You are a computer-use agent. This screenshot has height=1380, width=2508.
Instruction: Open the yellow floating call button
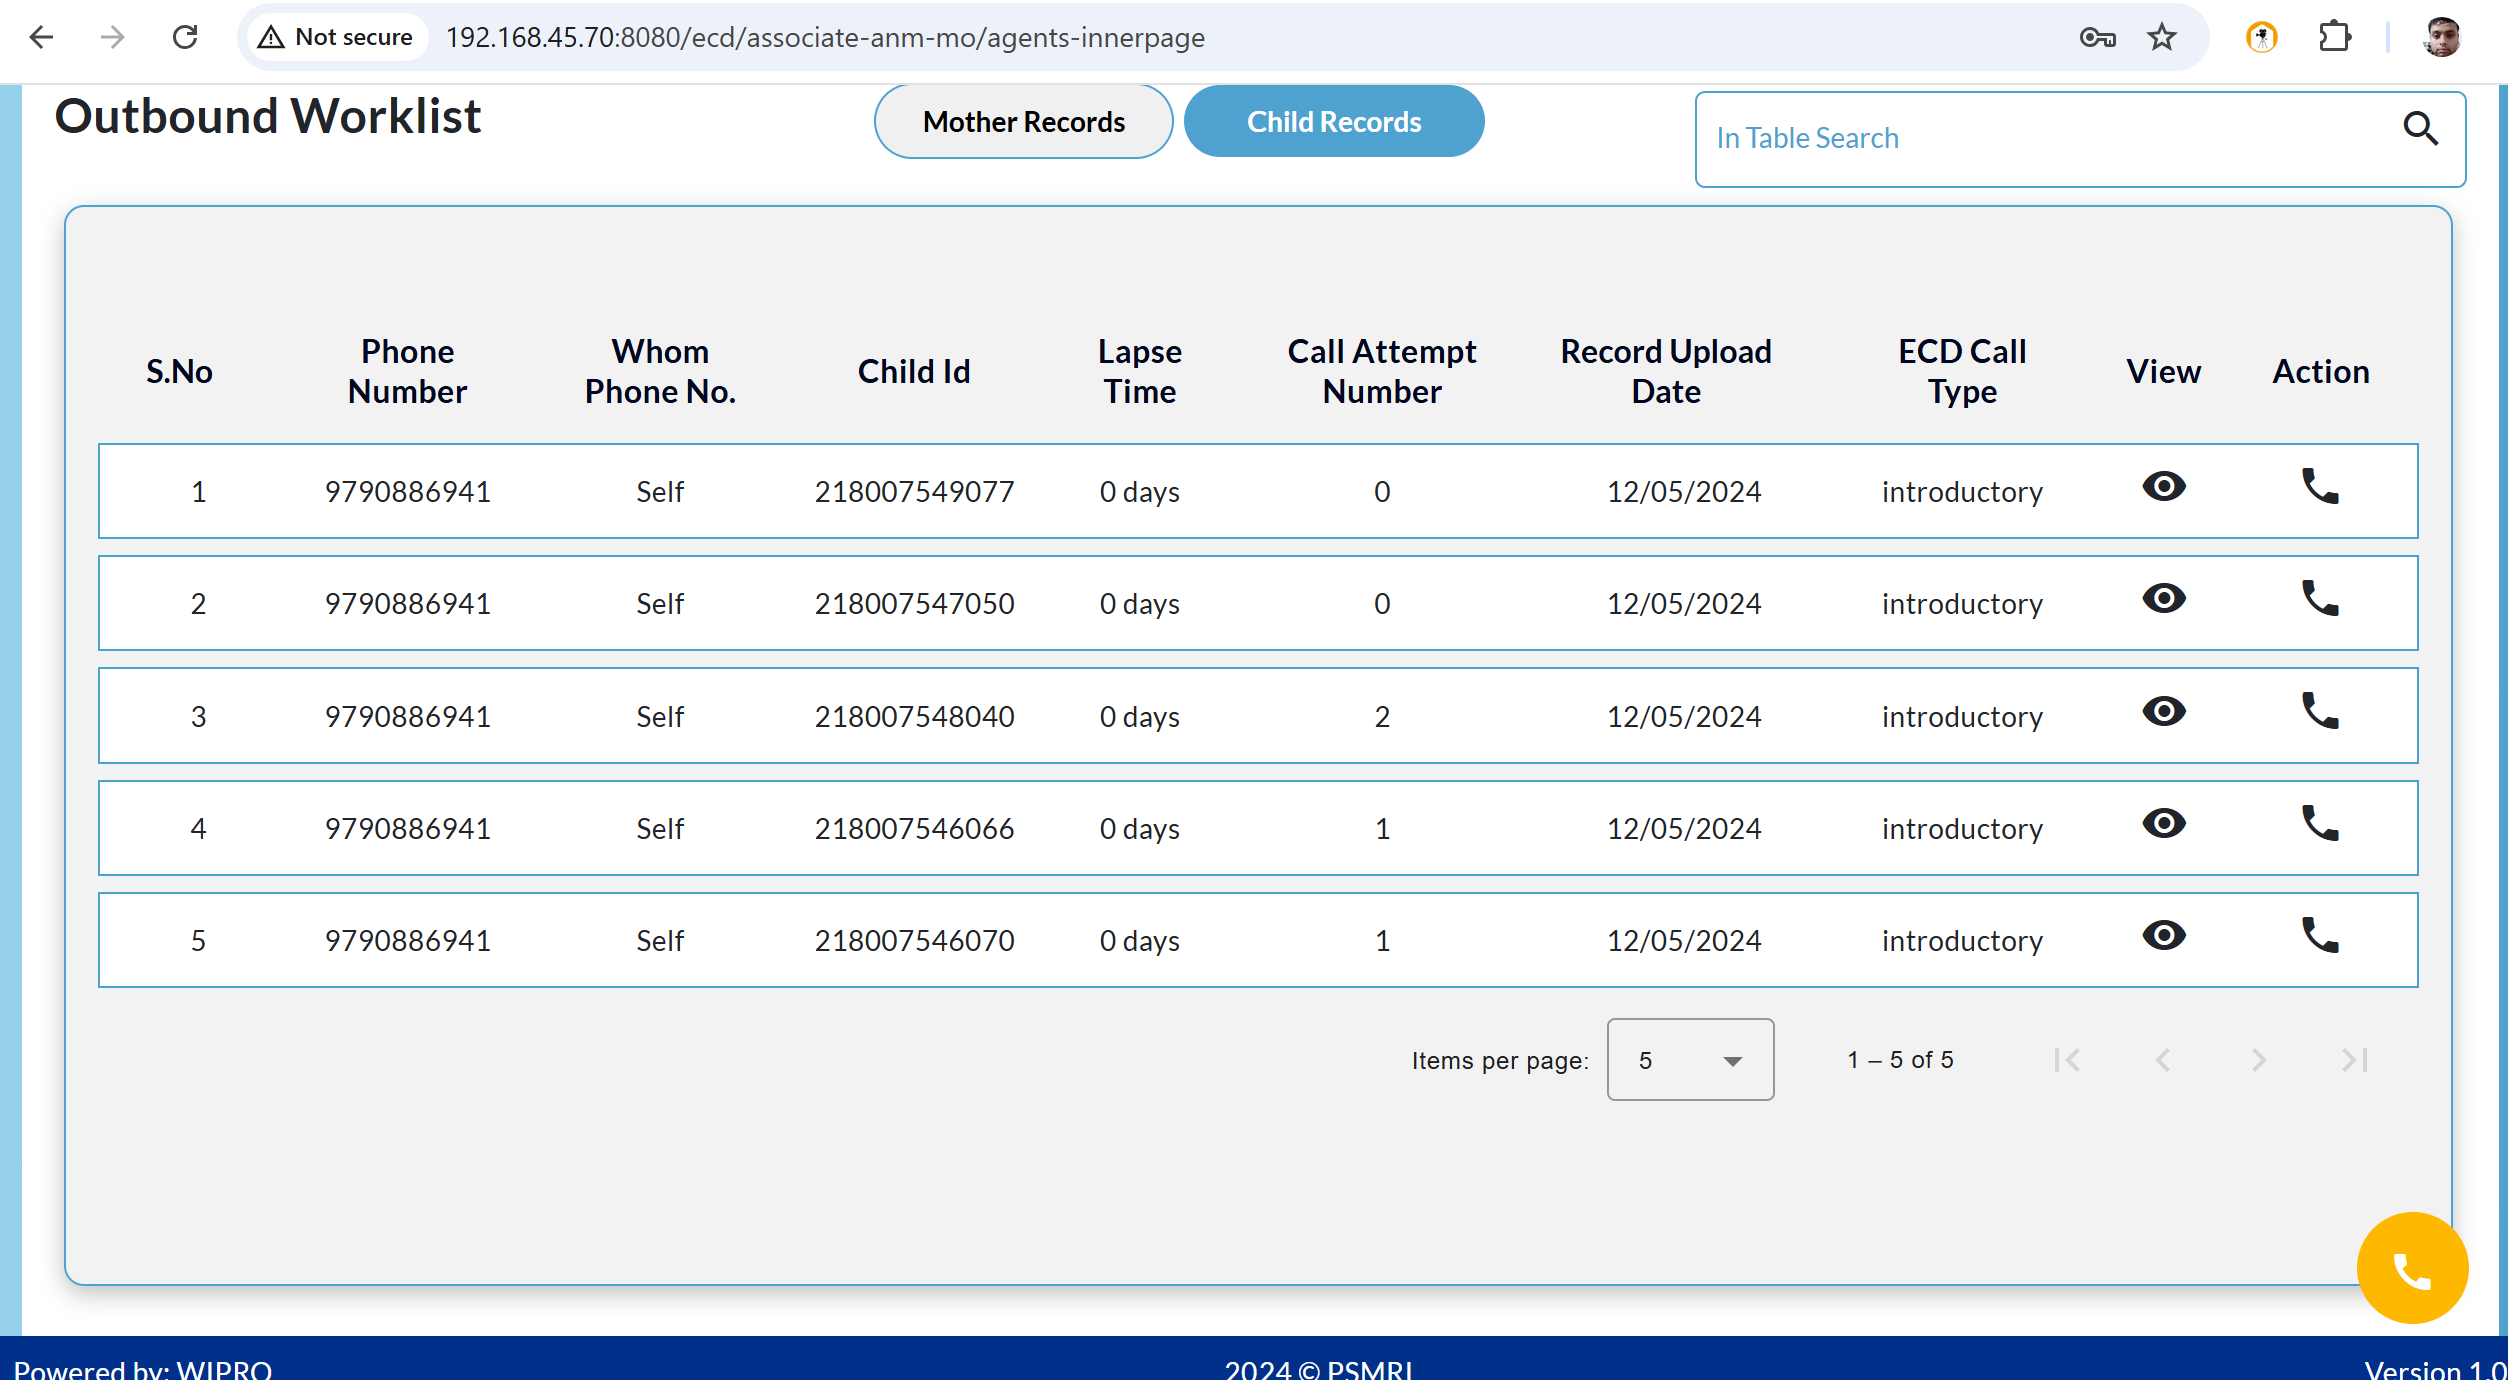2412,1268
